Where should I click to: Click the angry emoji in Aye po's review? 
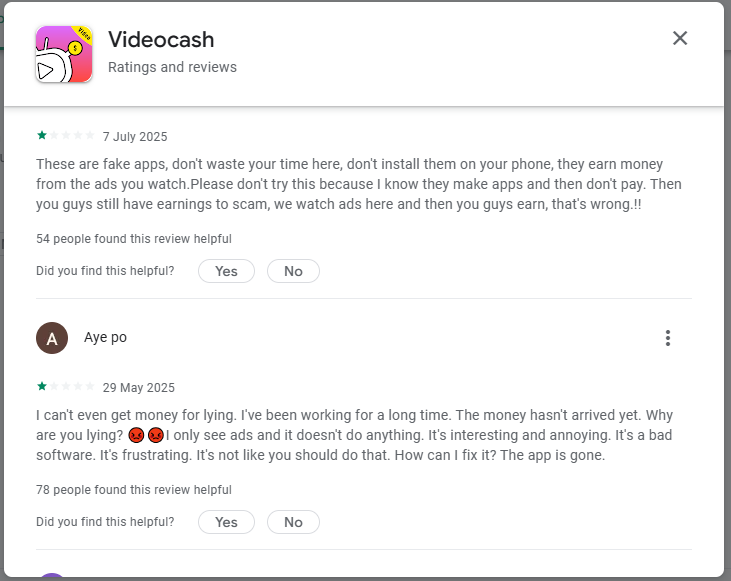click(x=137, y=435)
